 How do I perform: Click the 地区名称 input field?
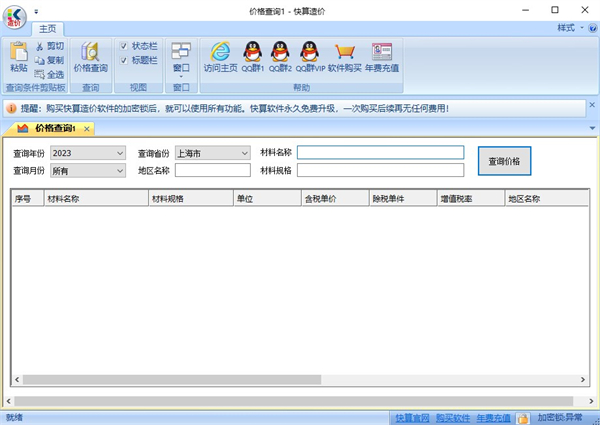pyautogui.click(x=213, y=170)
